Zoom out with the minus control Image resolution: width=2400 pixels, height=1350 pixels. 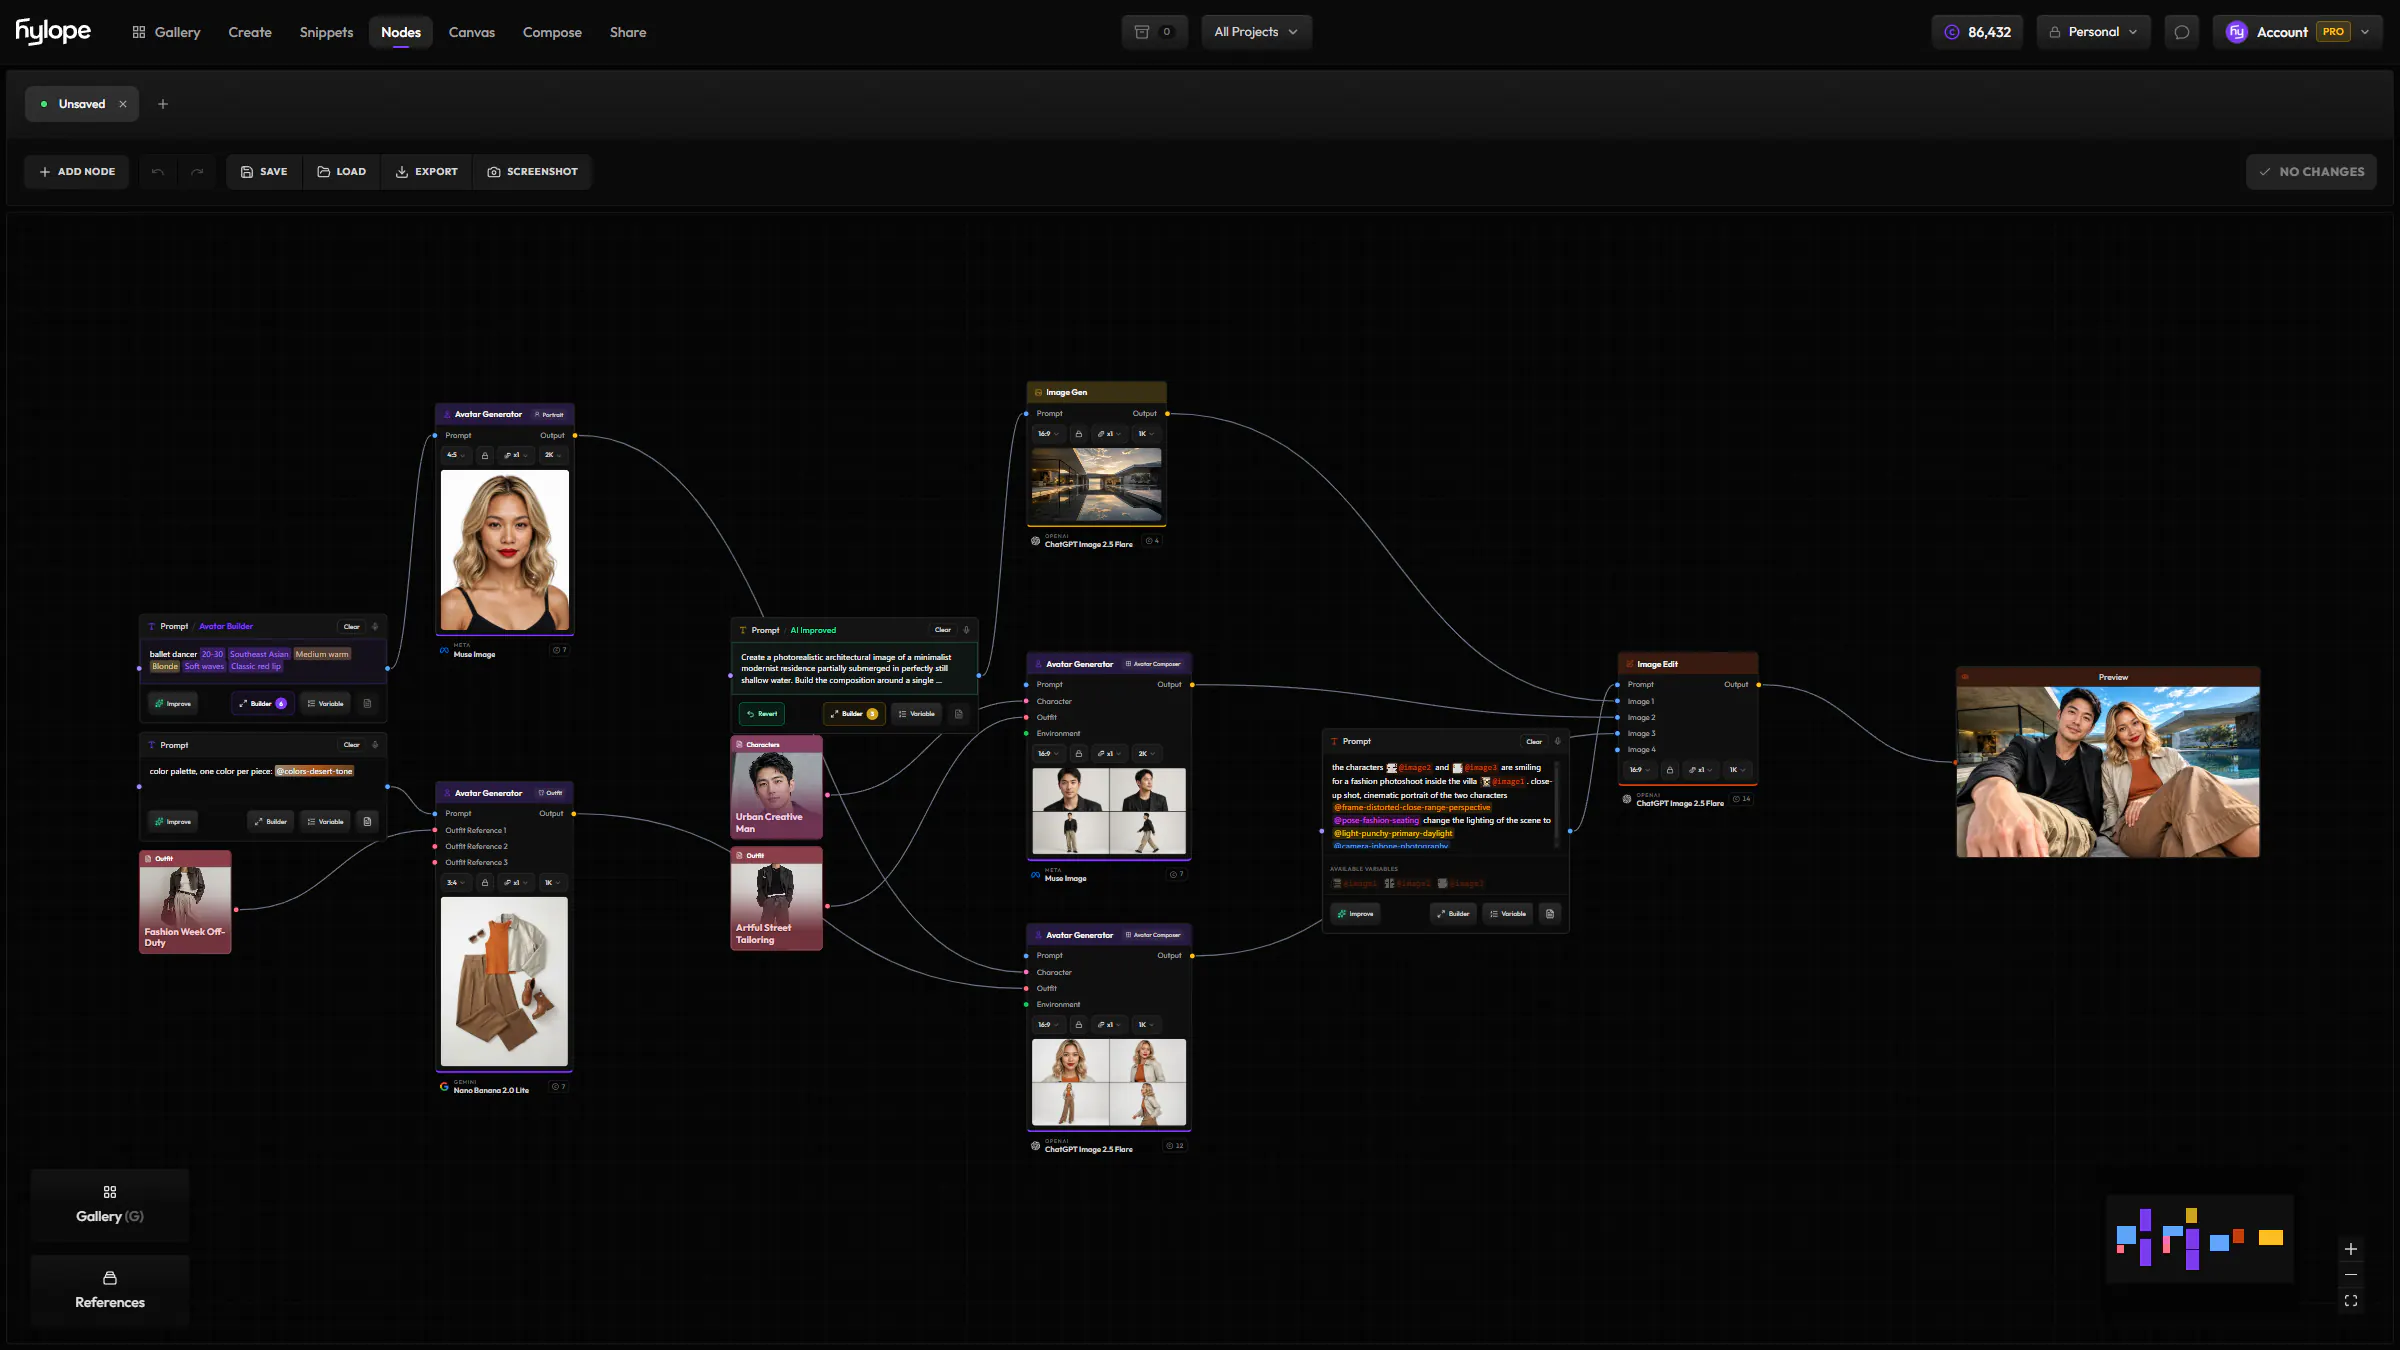coord(2351,1275)
